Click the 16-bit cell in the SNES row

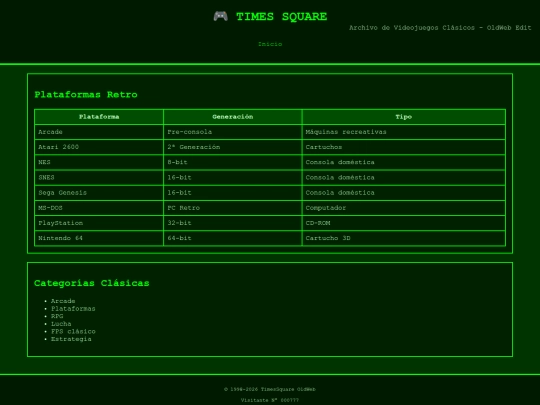pos(232,177)
